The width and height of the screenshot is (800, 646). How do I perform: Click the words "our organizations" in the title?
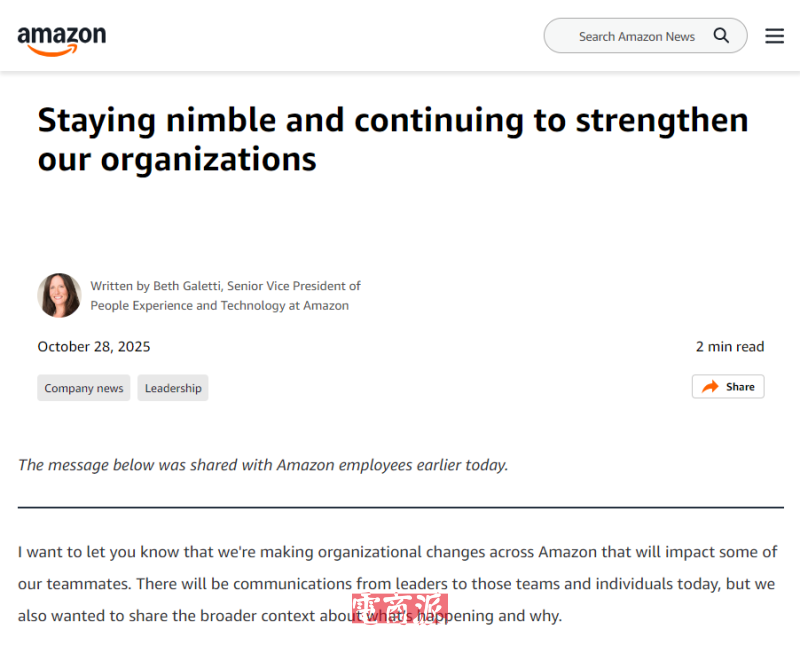coord(177,159)
